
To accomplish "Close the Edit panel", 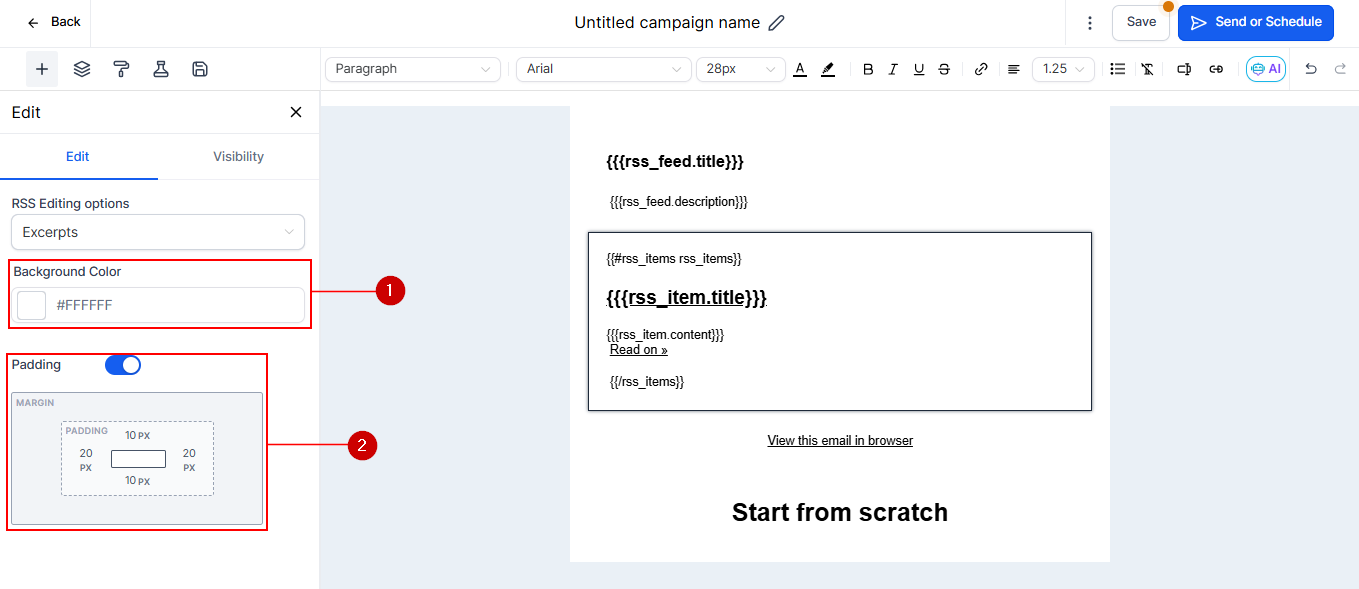I will coord(296,112).
